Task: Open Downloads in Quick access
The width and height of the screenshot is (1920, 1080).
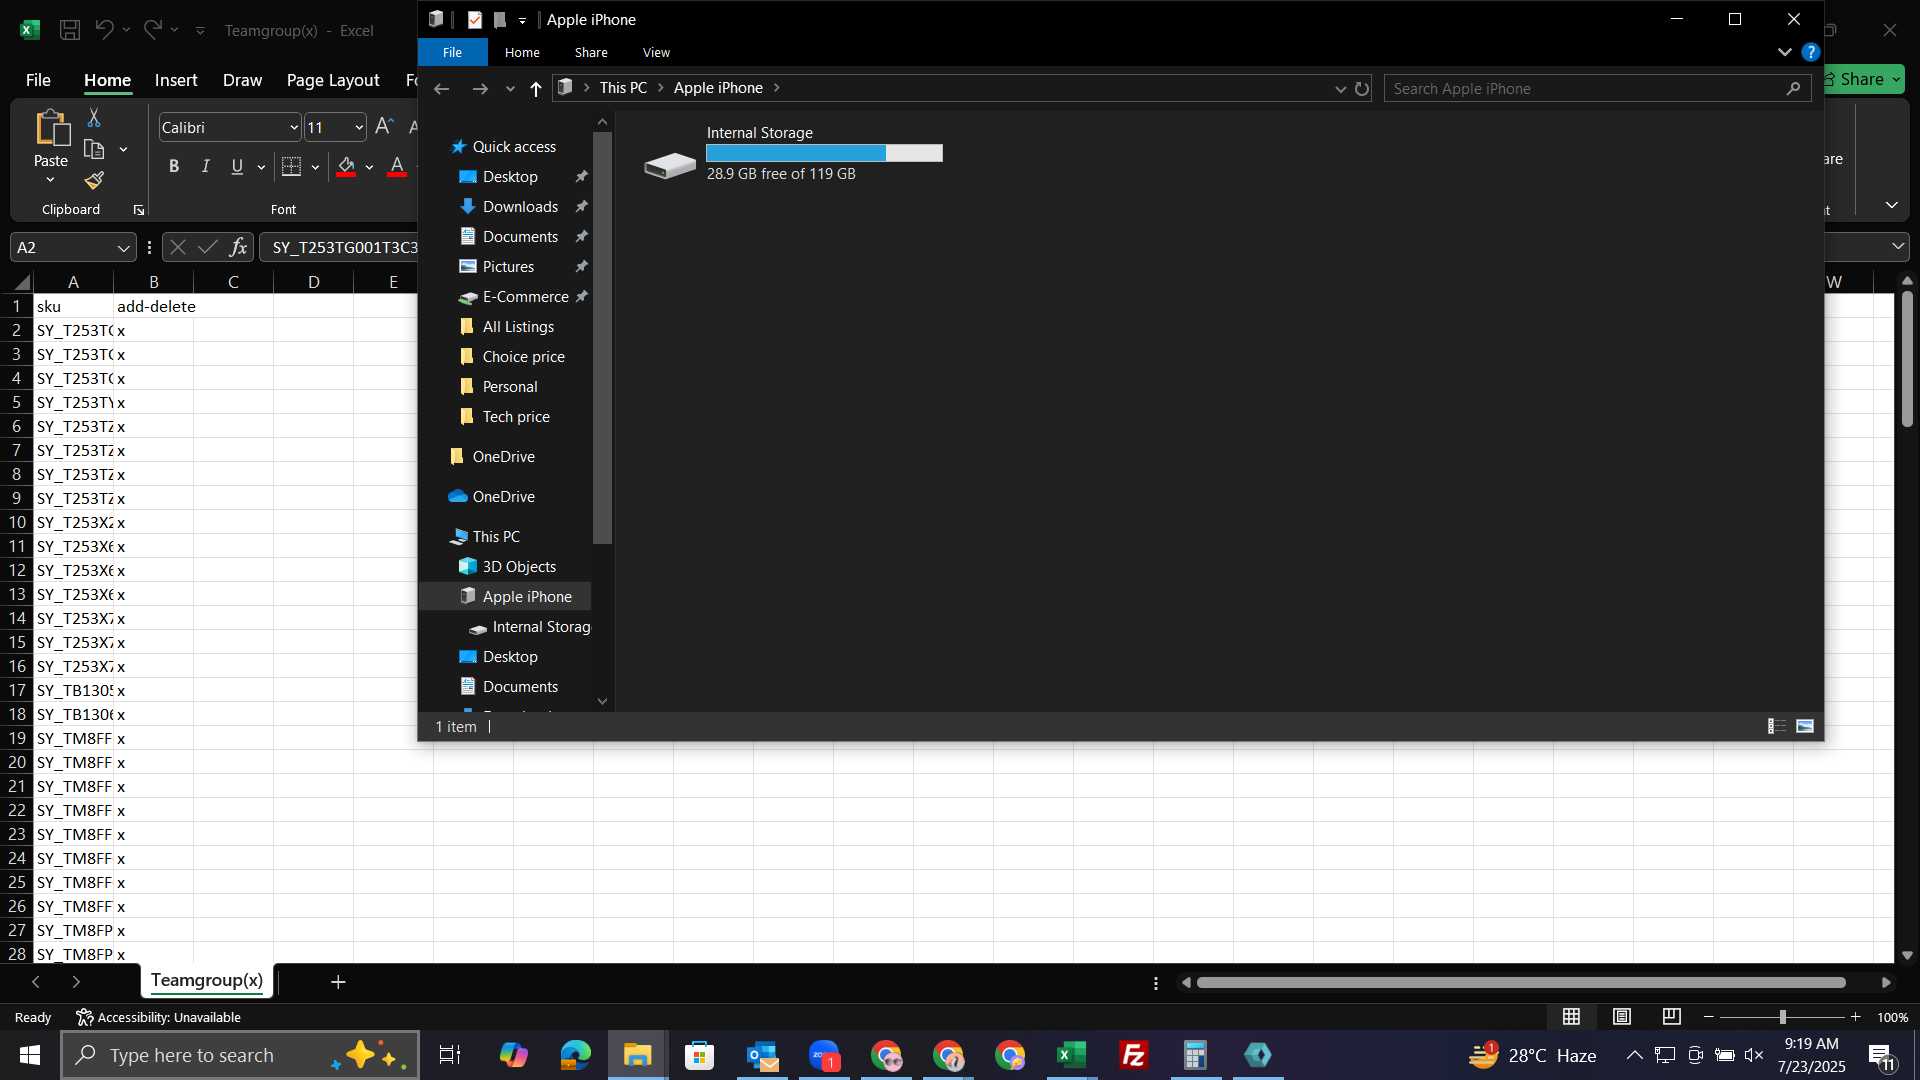Action: coord(520,207)
